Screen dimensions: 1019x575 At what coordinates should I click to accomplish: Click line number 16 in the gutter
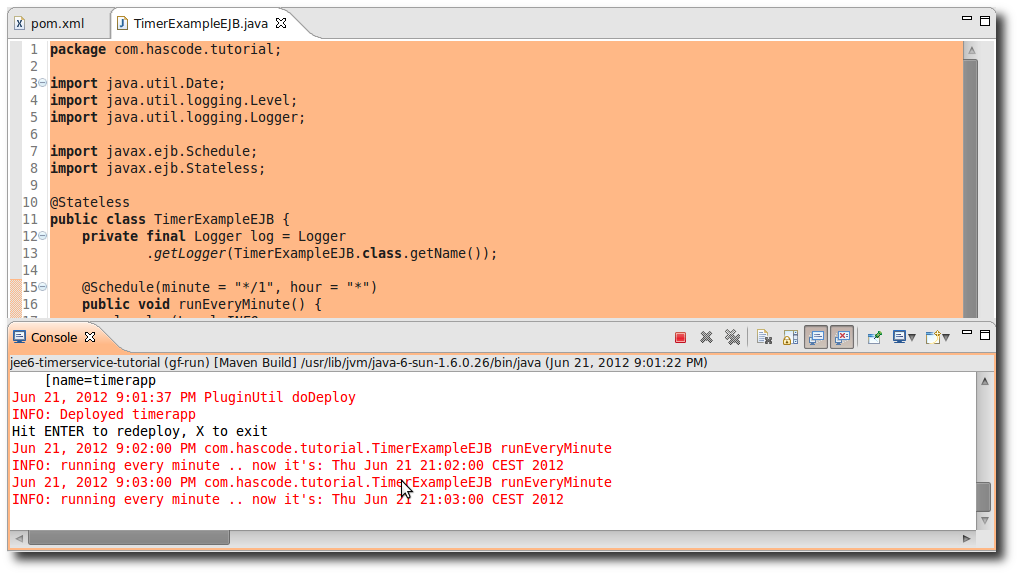[31, 304]
